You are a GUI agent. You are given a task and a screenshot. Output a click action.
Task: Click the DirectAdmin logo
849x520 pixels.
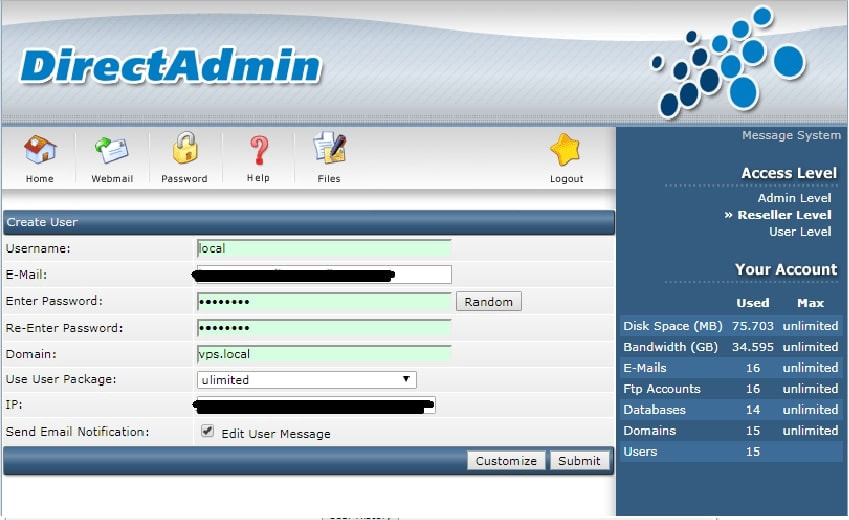(x=171, y=66)
